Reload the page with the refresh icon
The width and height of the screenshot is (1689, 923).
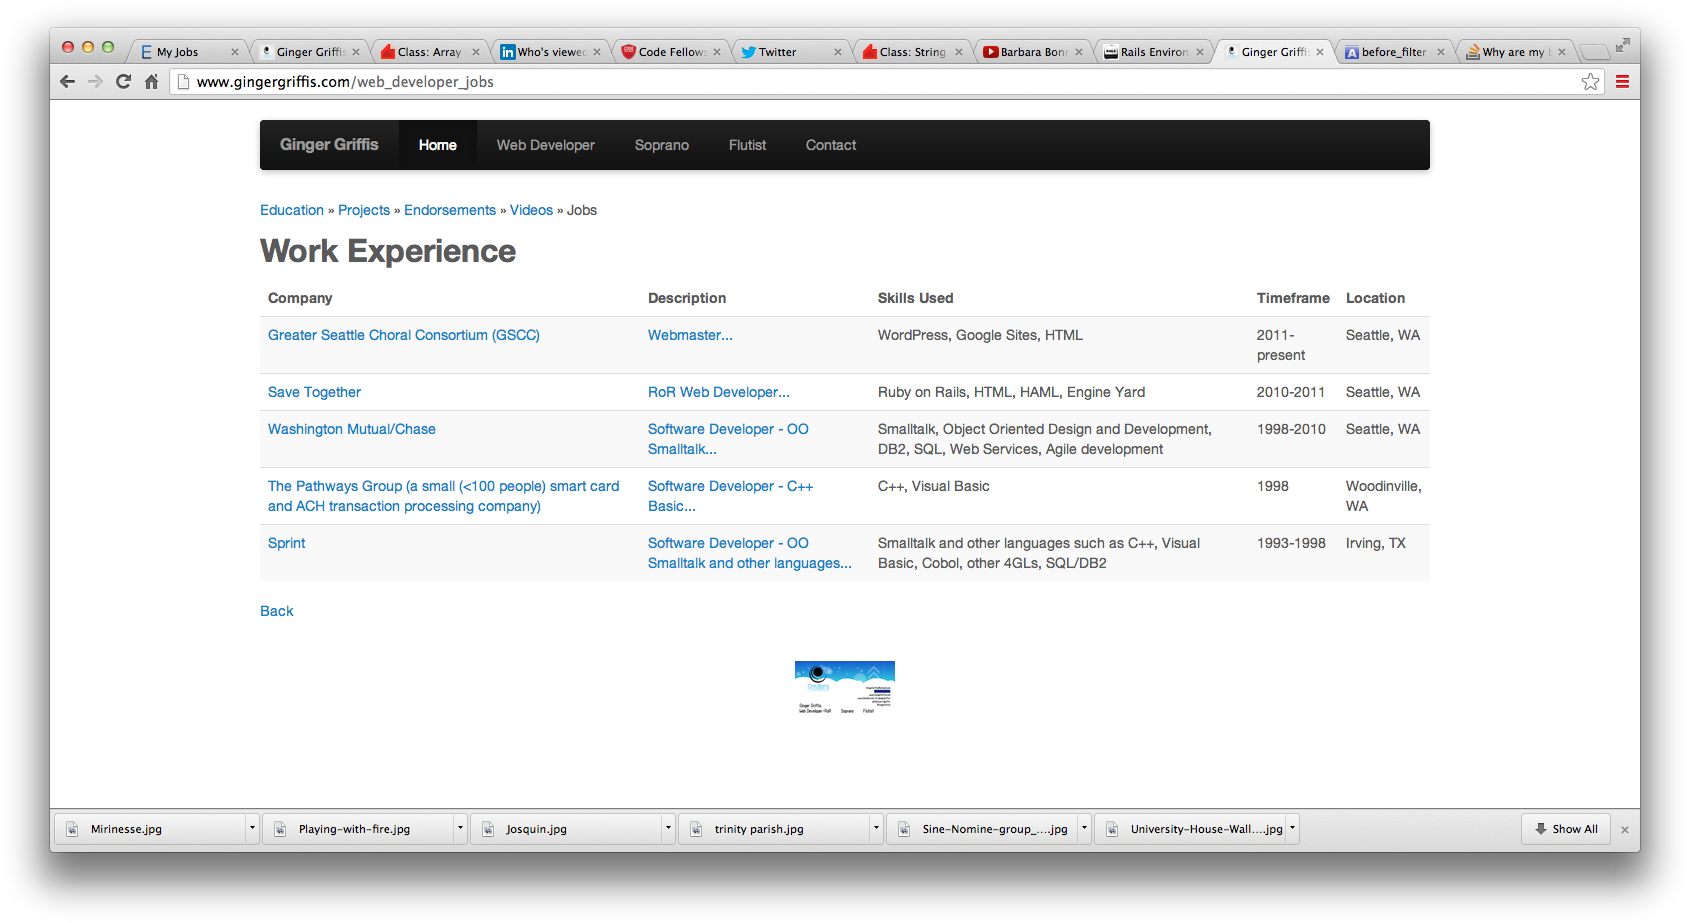pos(123,82)
